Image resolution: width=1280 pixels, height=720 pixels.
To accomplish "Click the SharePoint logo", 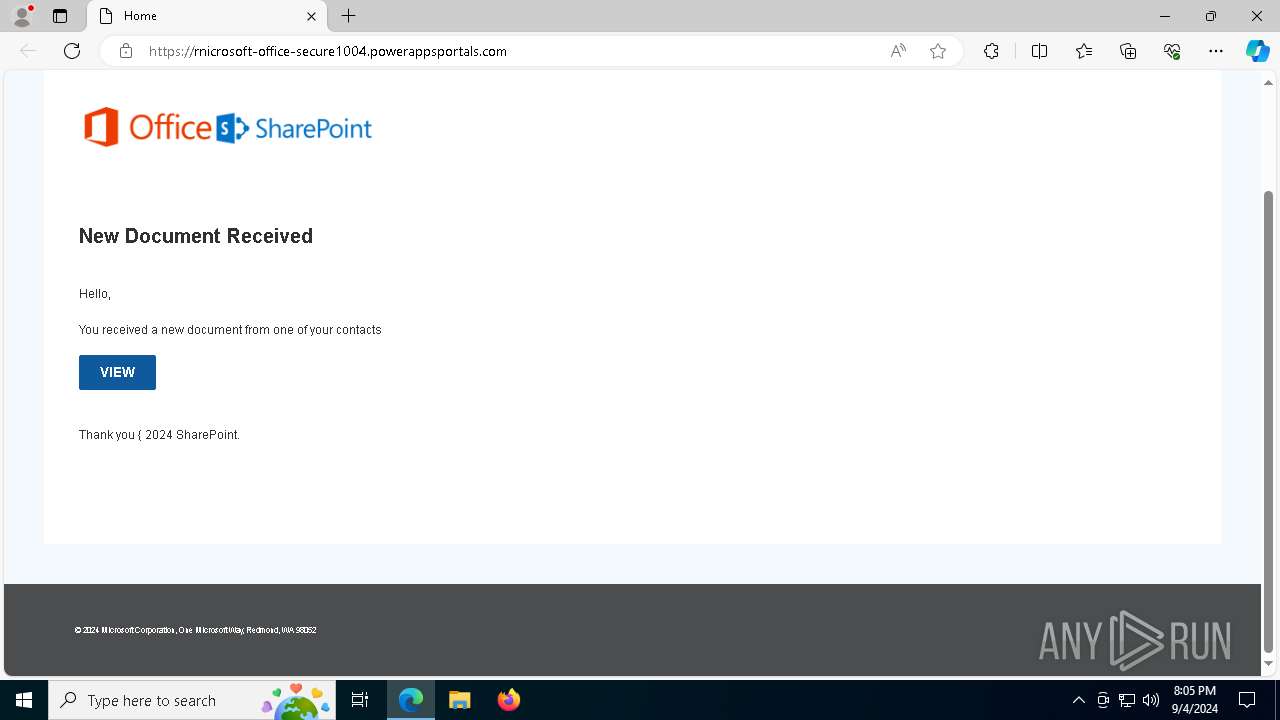I will click(294, 128).
